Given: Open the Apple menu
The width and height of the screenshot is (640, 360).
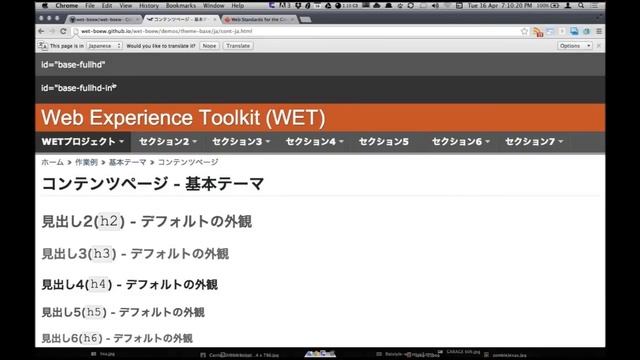Looking at the screenshot, I should click(45, 6).
